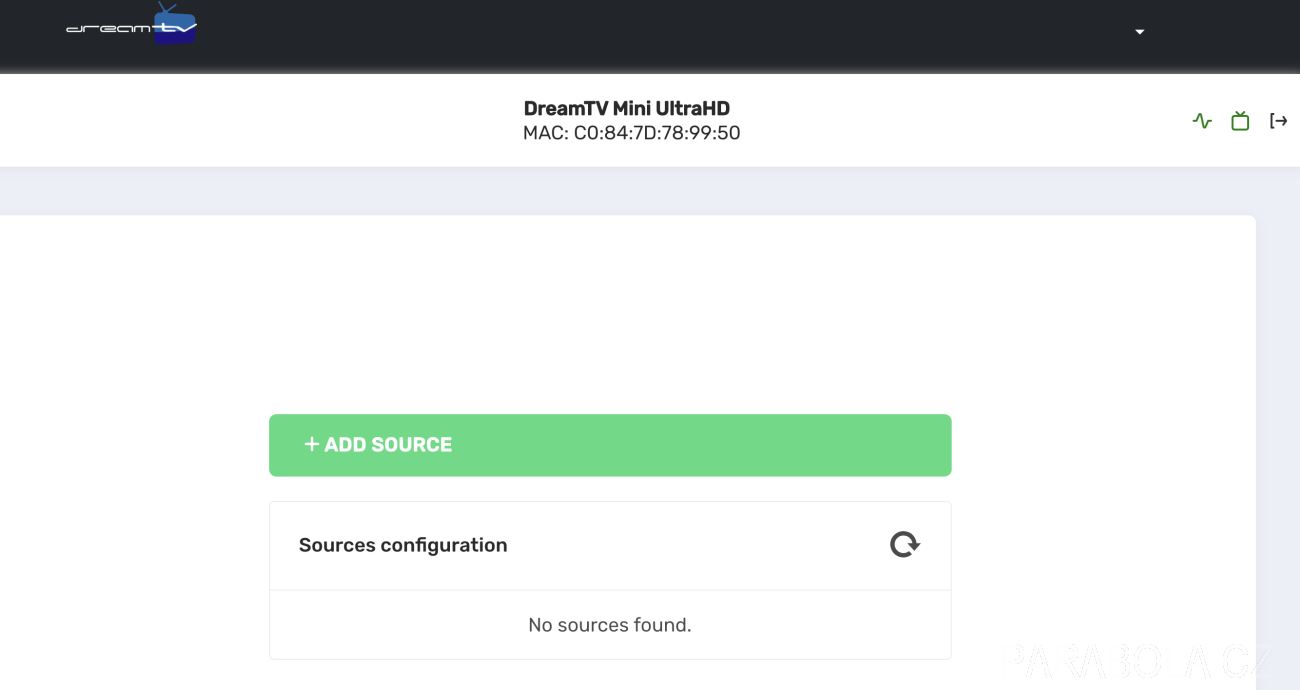The height and width of the screenshot is (690, 1300).
Task: Expand the dropdown caret in the top bar
Action: pos(1139,32)
